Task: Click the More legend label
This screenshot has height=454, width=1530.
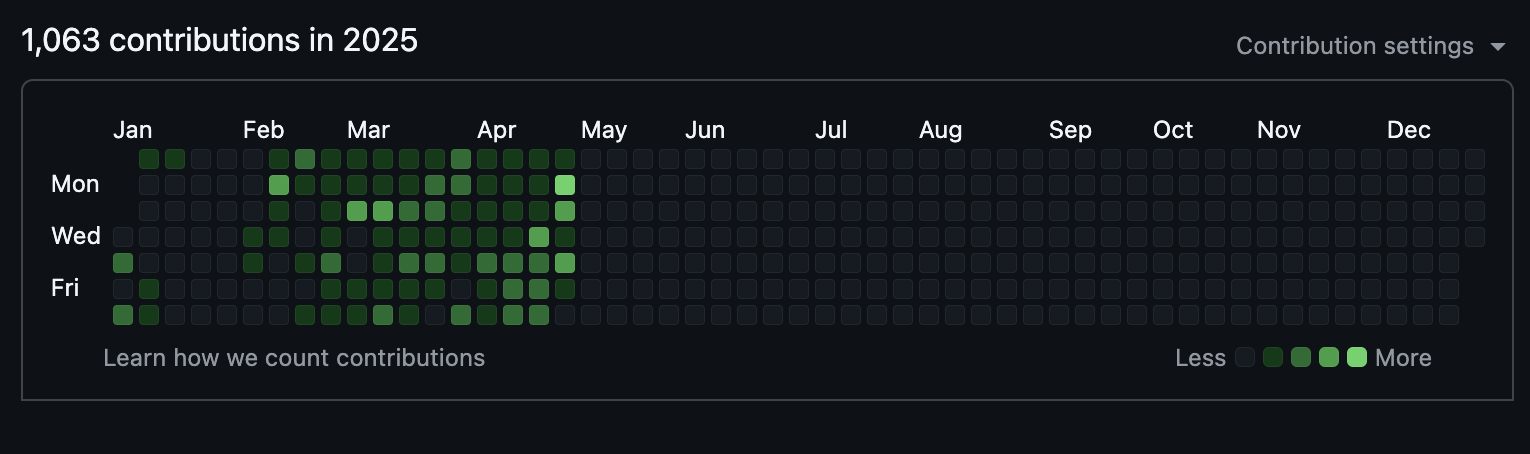Action: tap(1403, 358)
